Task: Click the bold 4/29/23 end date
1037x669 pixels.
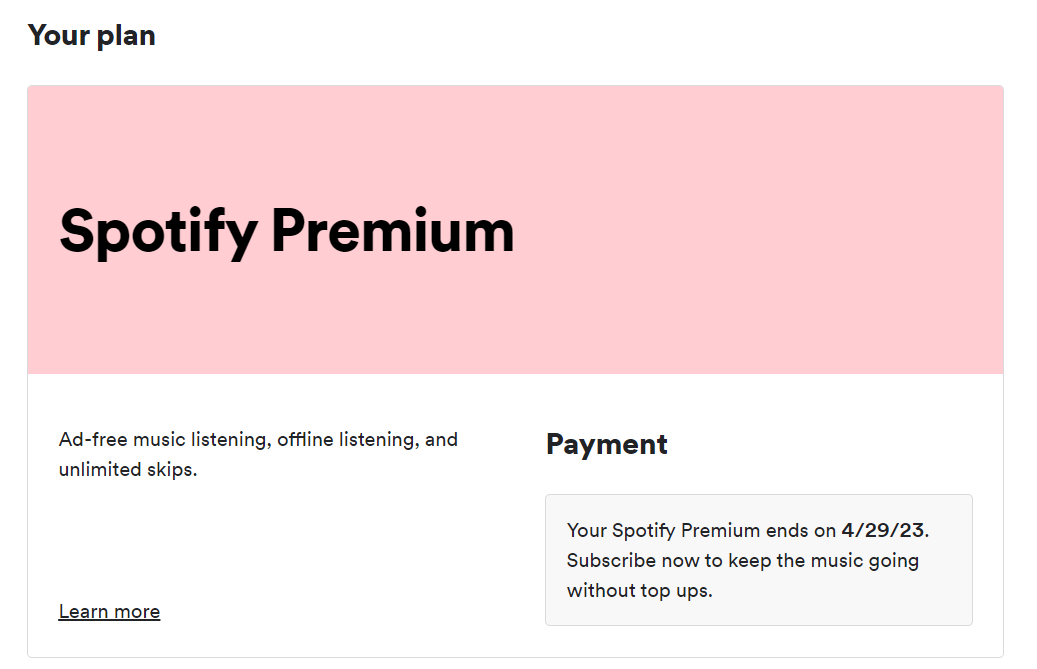Action: [883, 530]
